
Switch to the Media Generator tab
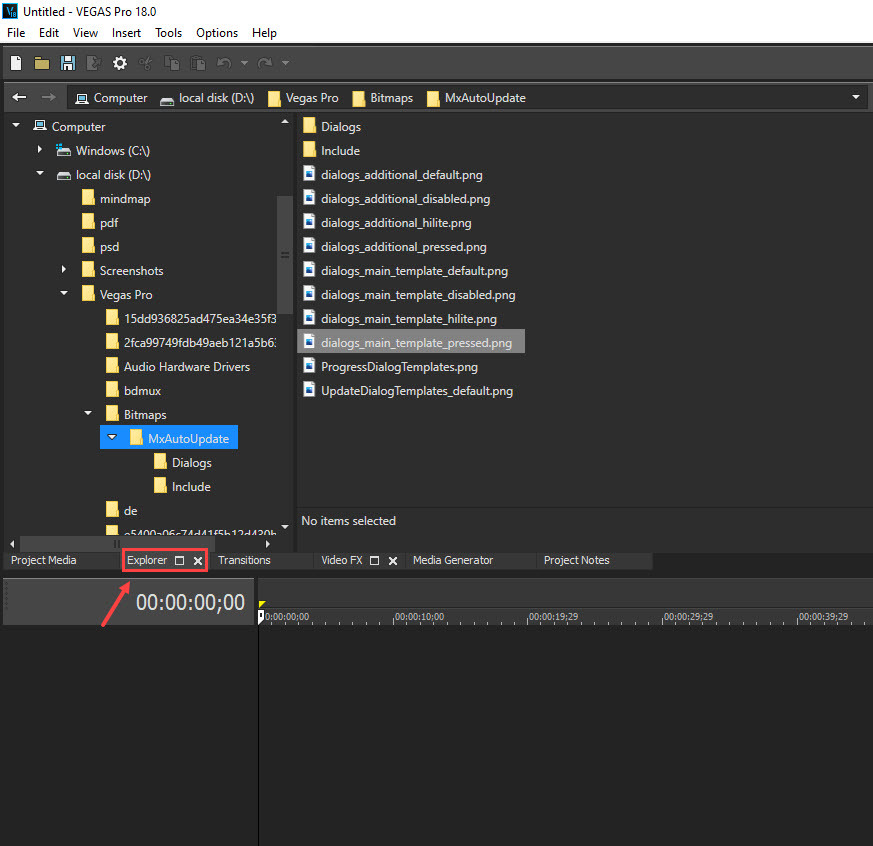(453, 560)
